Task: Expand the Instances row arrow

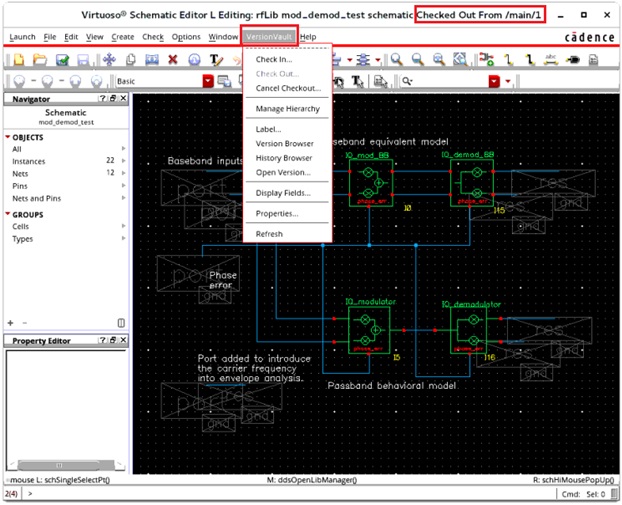Action: [124, 161]
